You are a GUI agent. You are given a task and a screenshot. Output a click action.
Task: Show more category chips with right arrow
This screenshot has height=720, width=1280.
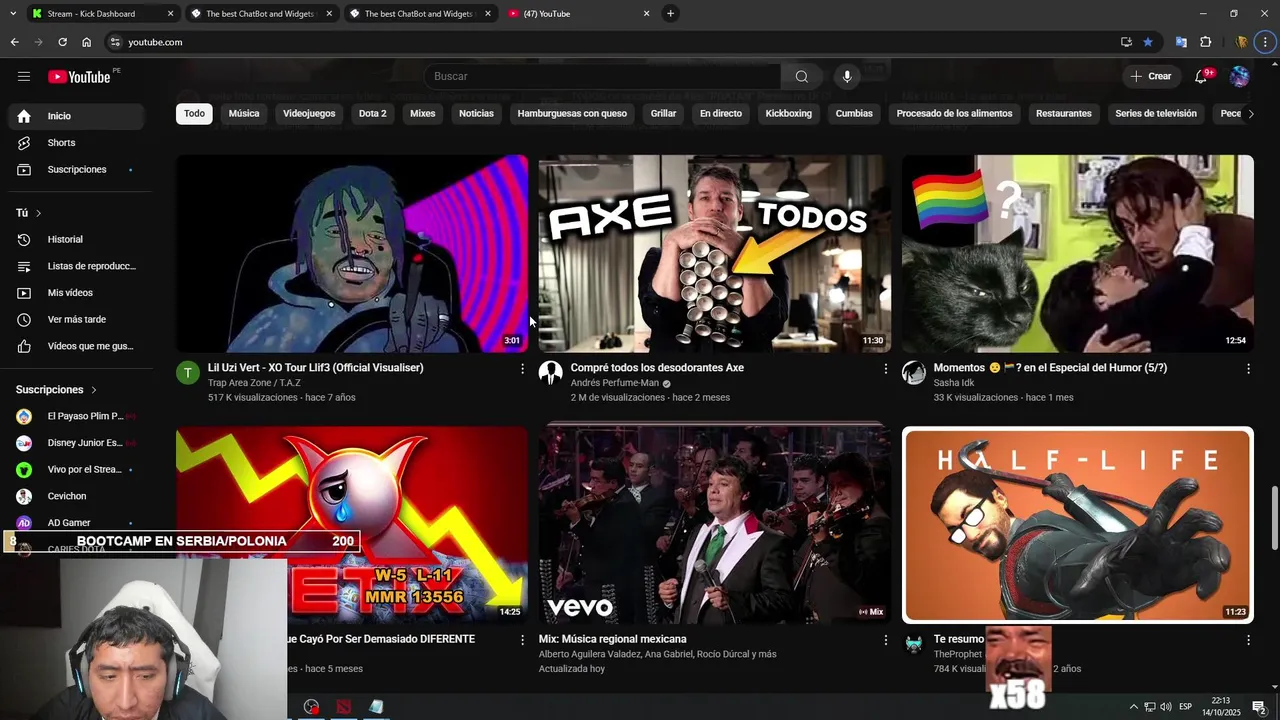coord(1250,114)
